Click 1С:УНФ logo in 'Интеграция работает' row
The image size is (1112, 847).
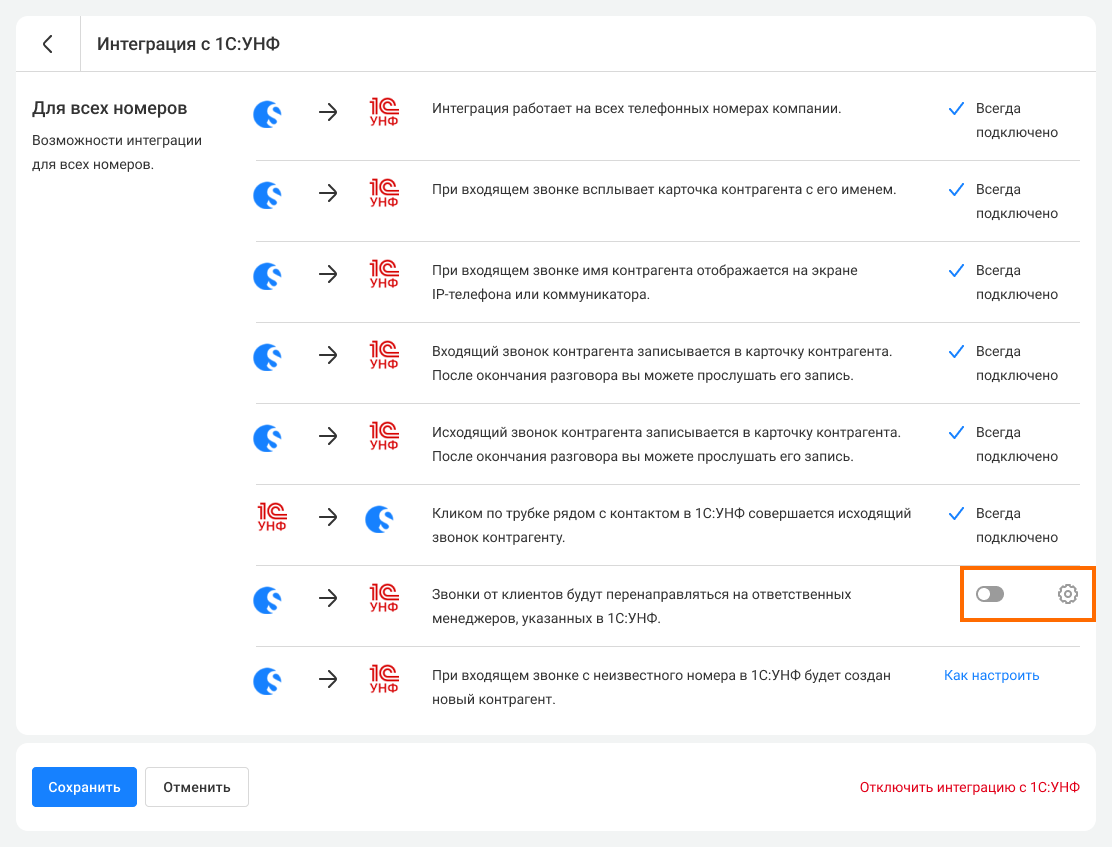pos(384,112)
